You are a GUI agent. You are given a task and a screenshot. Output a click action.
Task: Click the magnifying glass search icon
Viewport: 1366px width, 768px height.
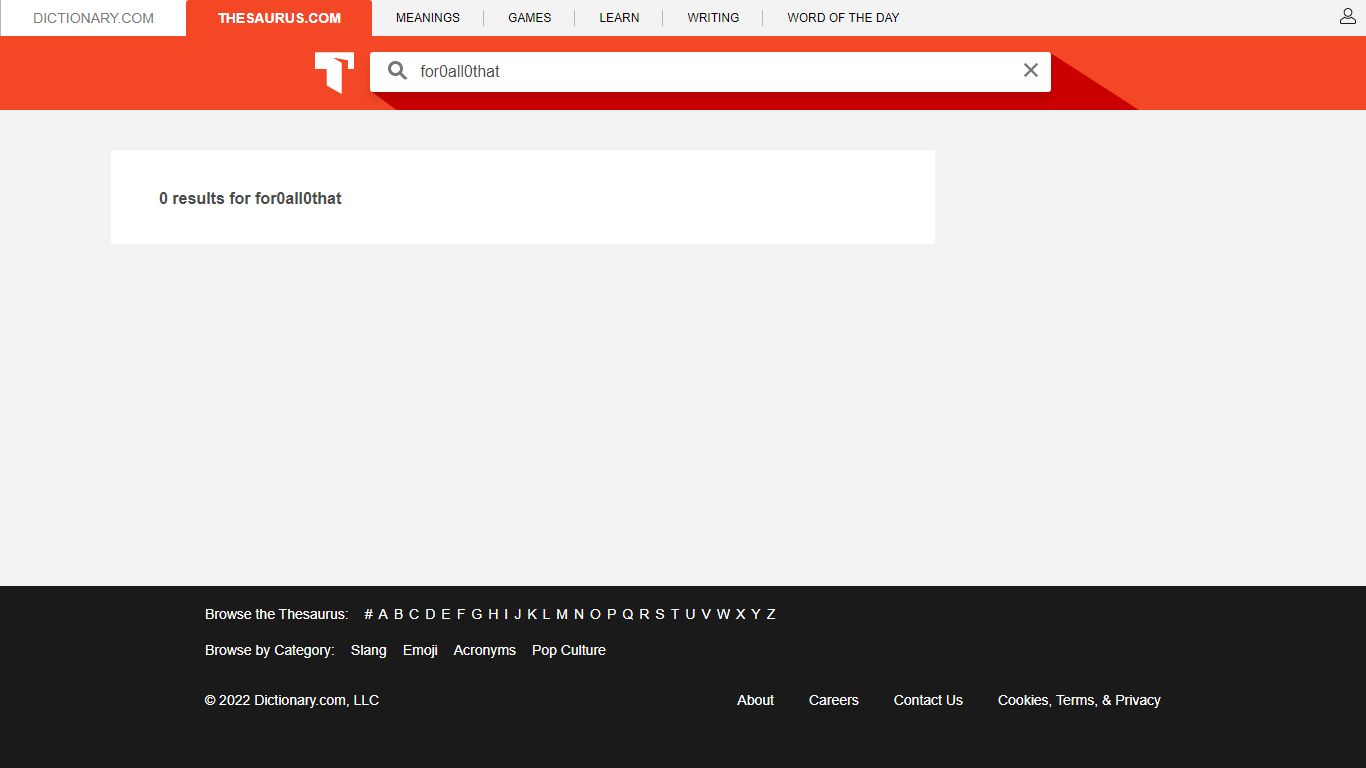point(397,71)
